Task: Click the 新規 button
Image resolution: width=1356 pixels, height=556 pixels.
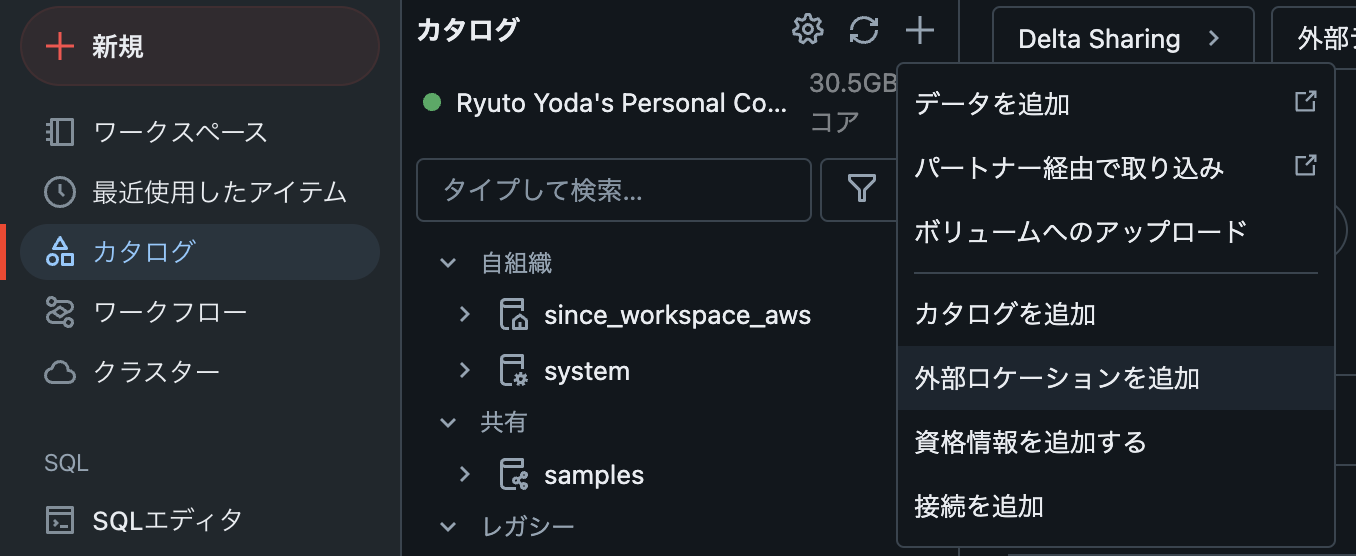Action: 200,46
